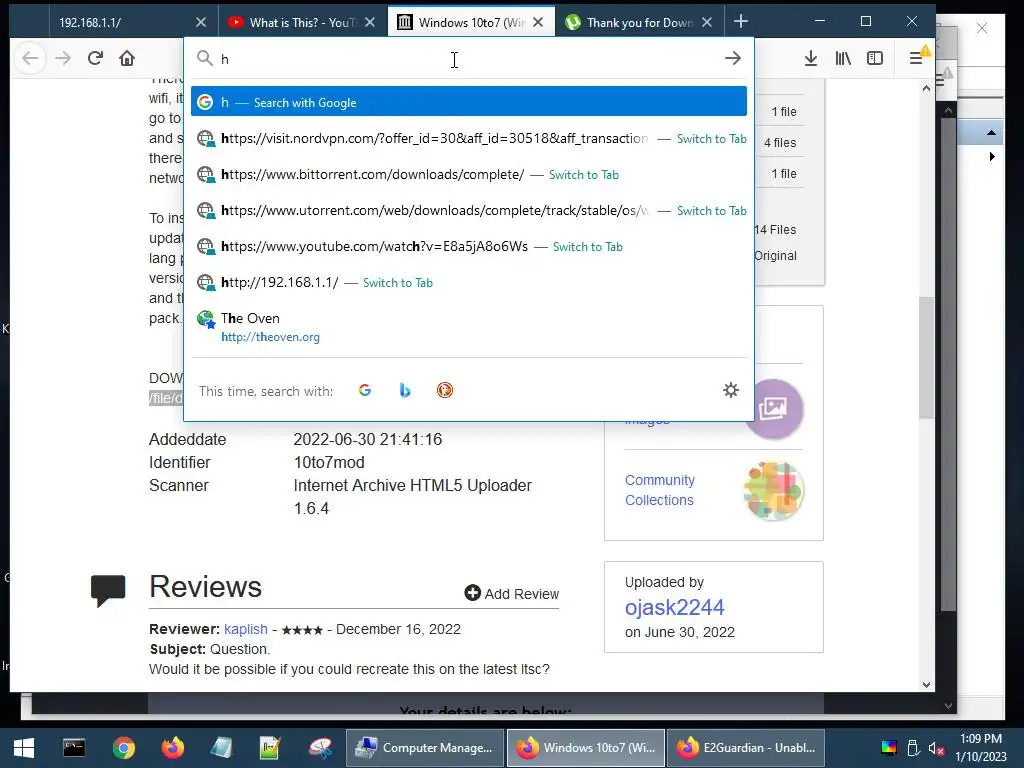The width and height of the screenshot is (1024, 768).
Task: Click the 14 Files download option
Action: click(x=775, y=230)
